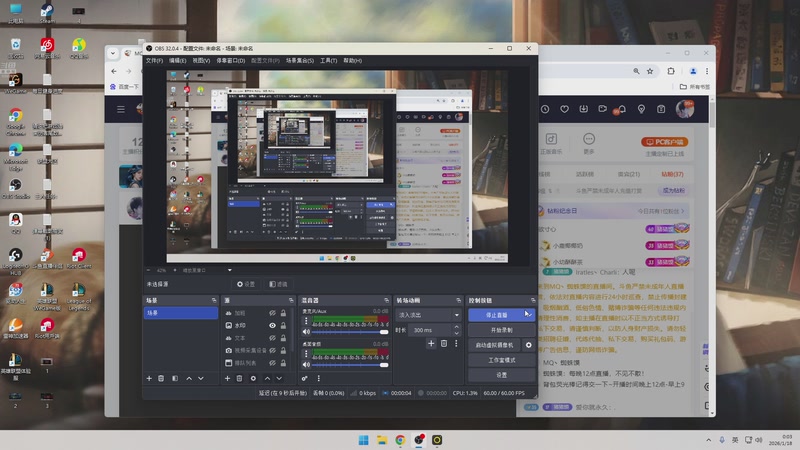Show hidden system tray icons chevron
The height and width of the screenshot is (450, 800).
708,440
